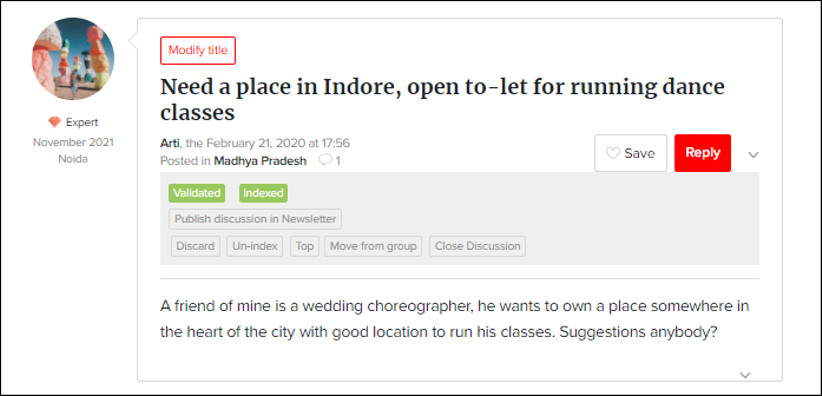Expand the chevron next to Reply
Viewport: 822px width, 396px height.
tap(753, 155)
